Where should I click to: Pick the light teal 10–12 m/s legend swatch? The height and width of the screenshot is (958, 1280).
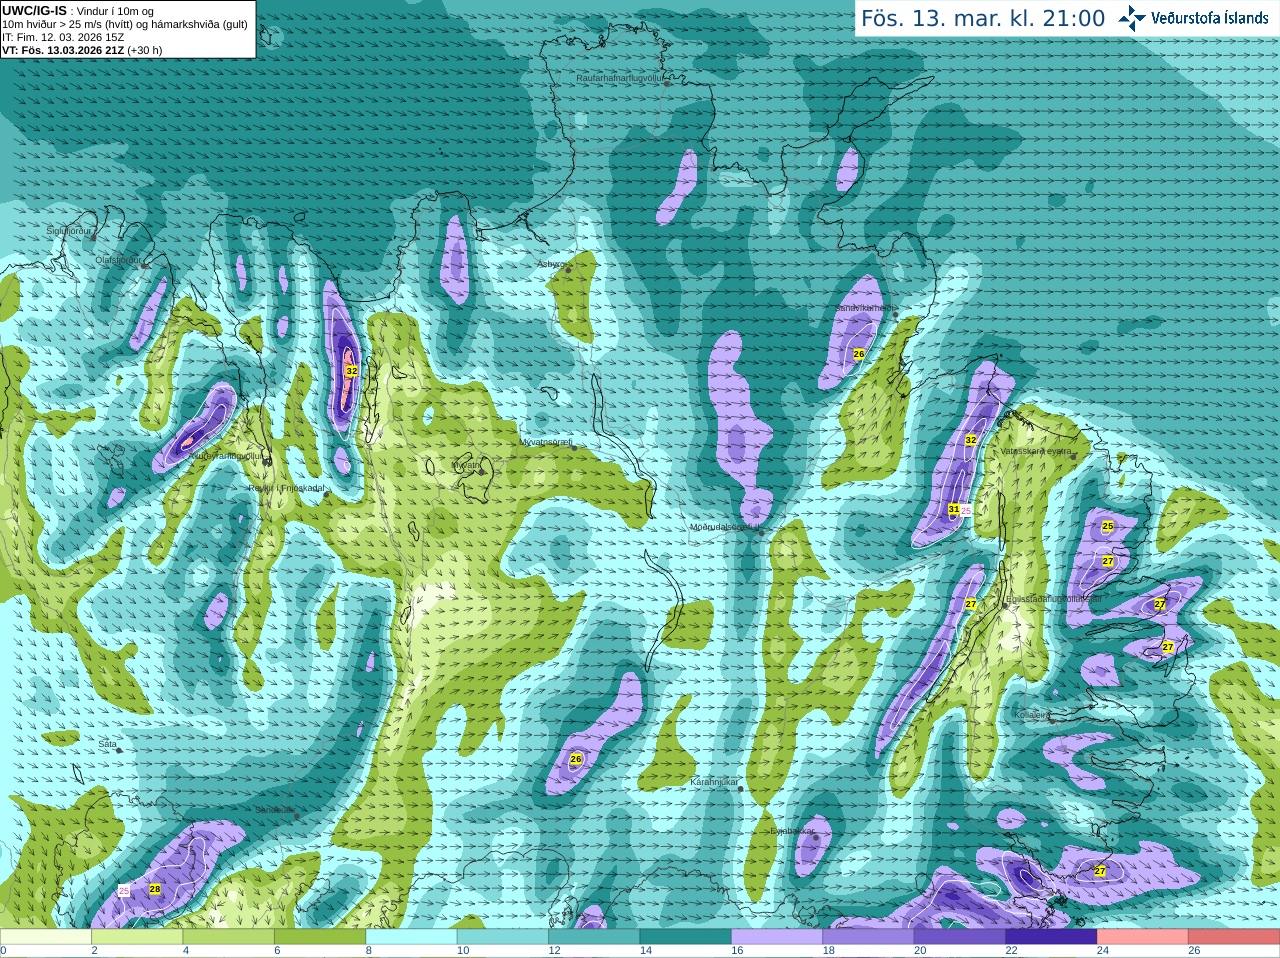(x=503, y=937)
